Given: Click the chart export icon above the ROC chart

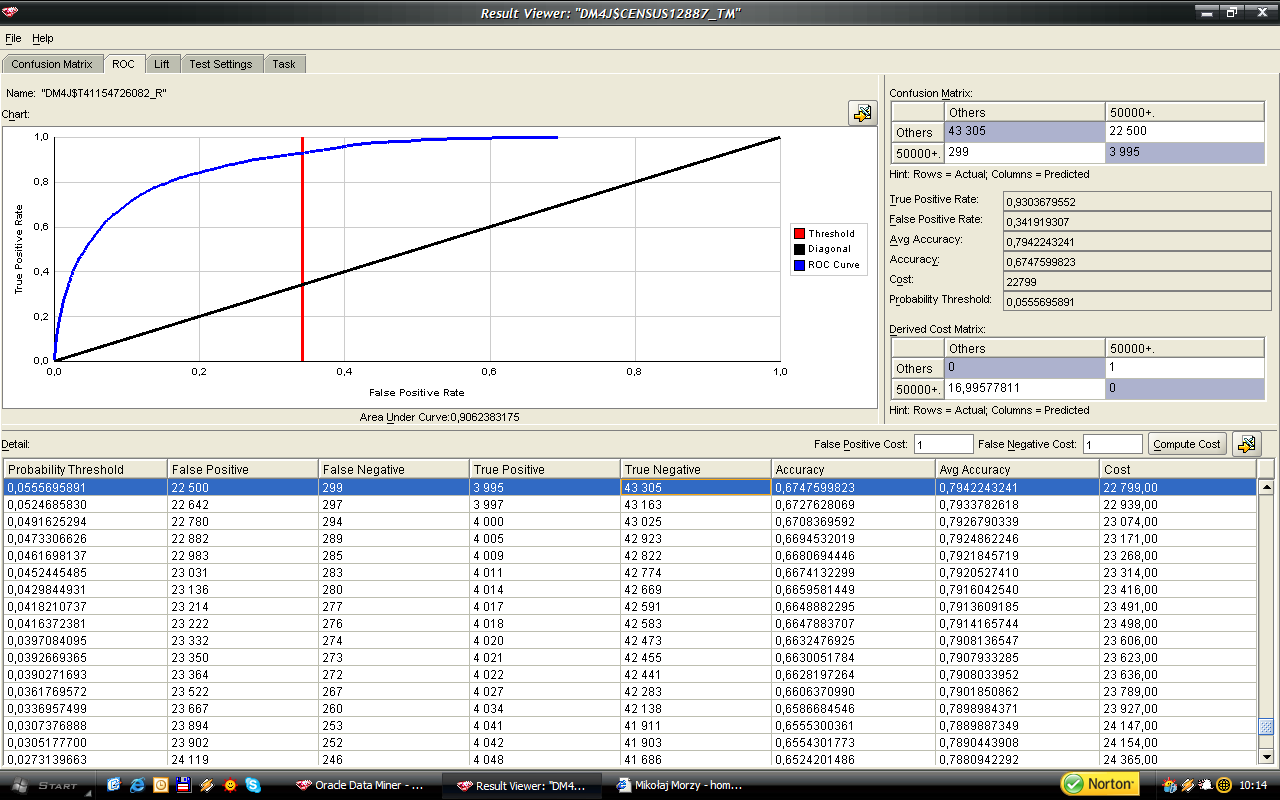Looking at the screenshot, I should [861, 113].
